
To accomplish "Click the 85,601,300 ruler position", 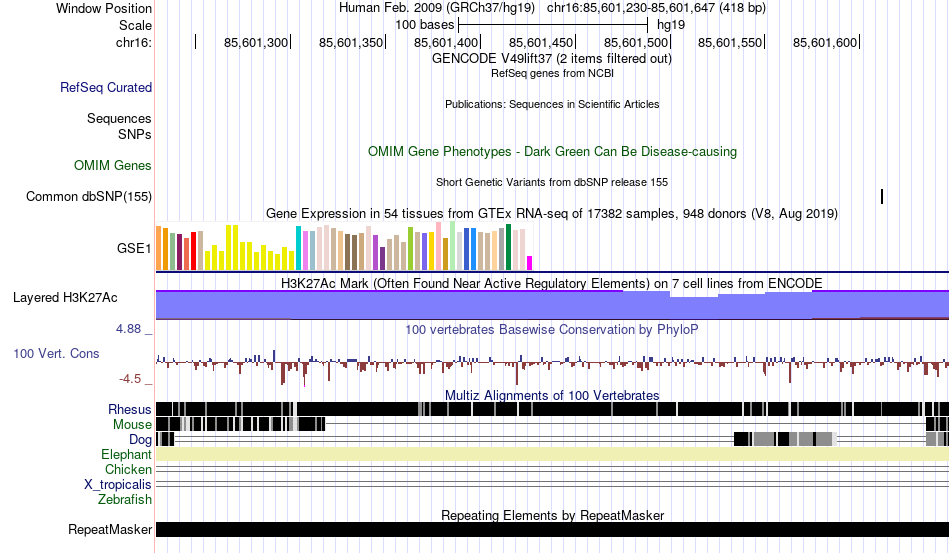I will 256,42.
